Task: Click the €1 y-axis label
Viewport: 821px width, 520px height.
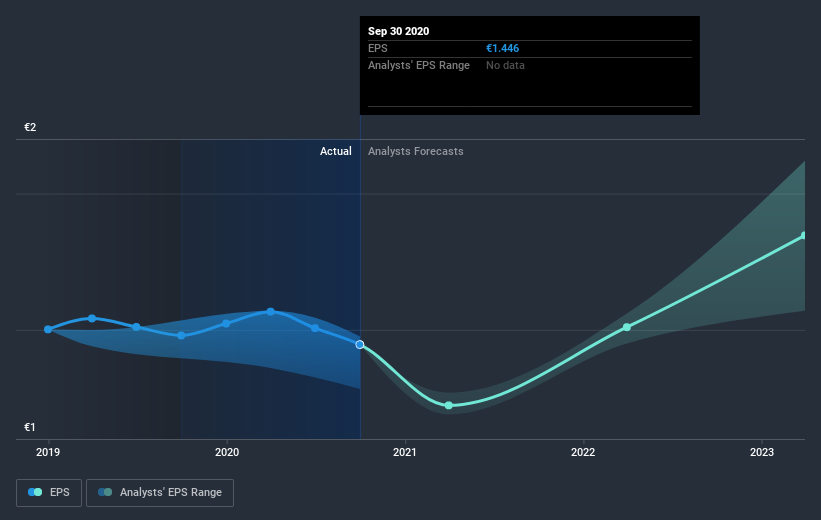Action: [x=30, y=427]
